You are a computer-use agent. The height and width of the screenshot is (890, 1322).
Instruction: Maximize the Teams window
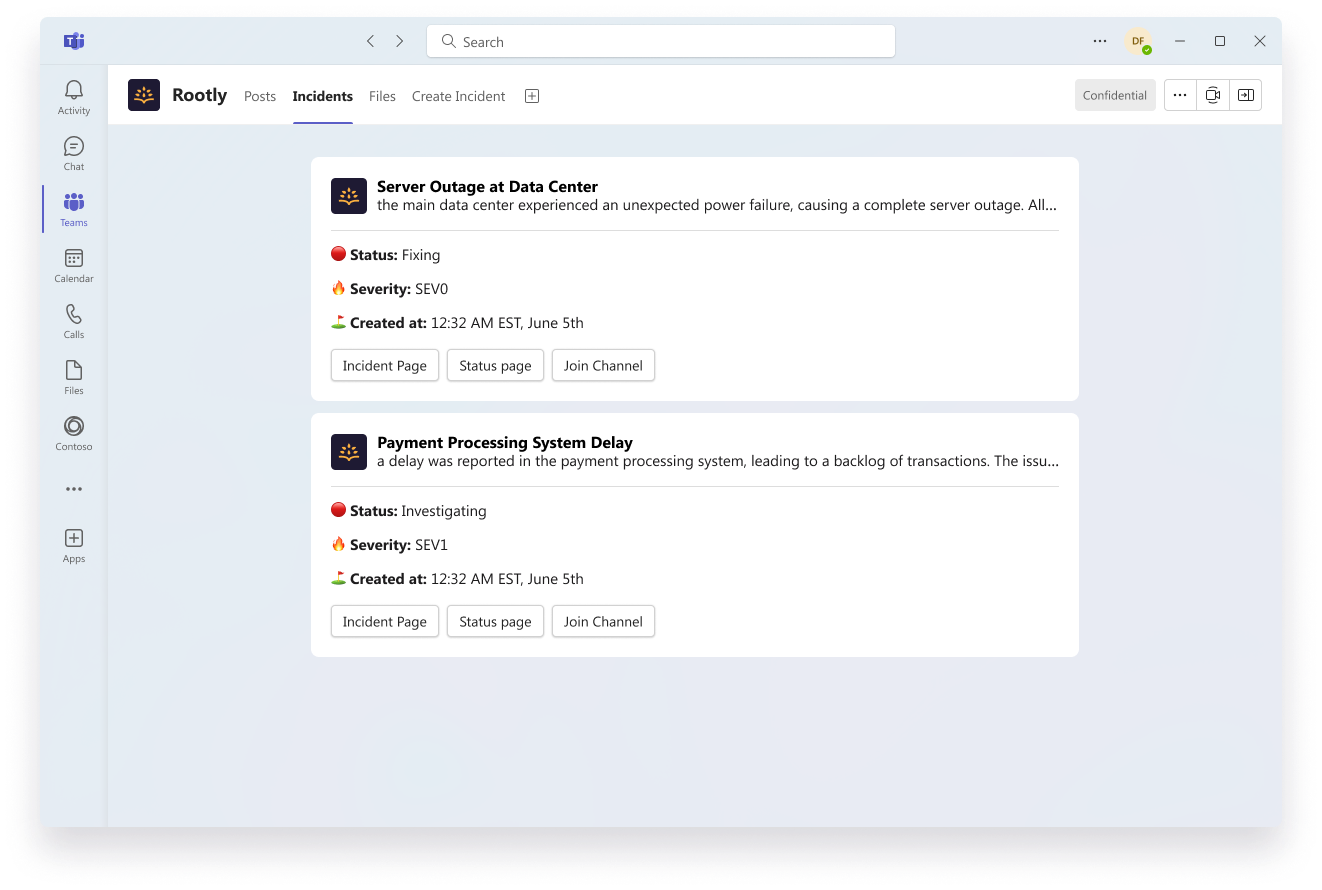[x=1220, y=41]
